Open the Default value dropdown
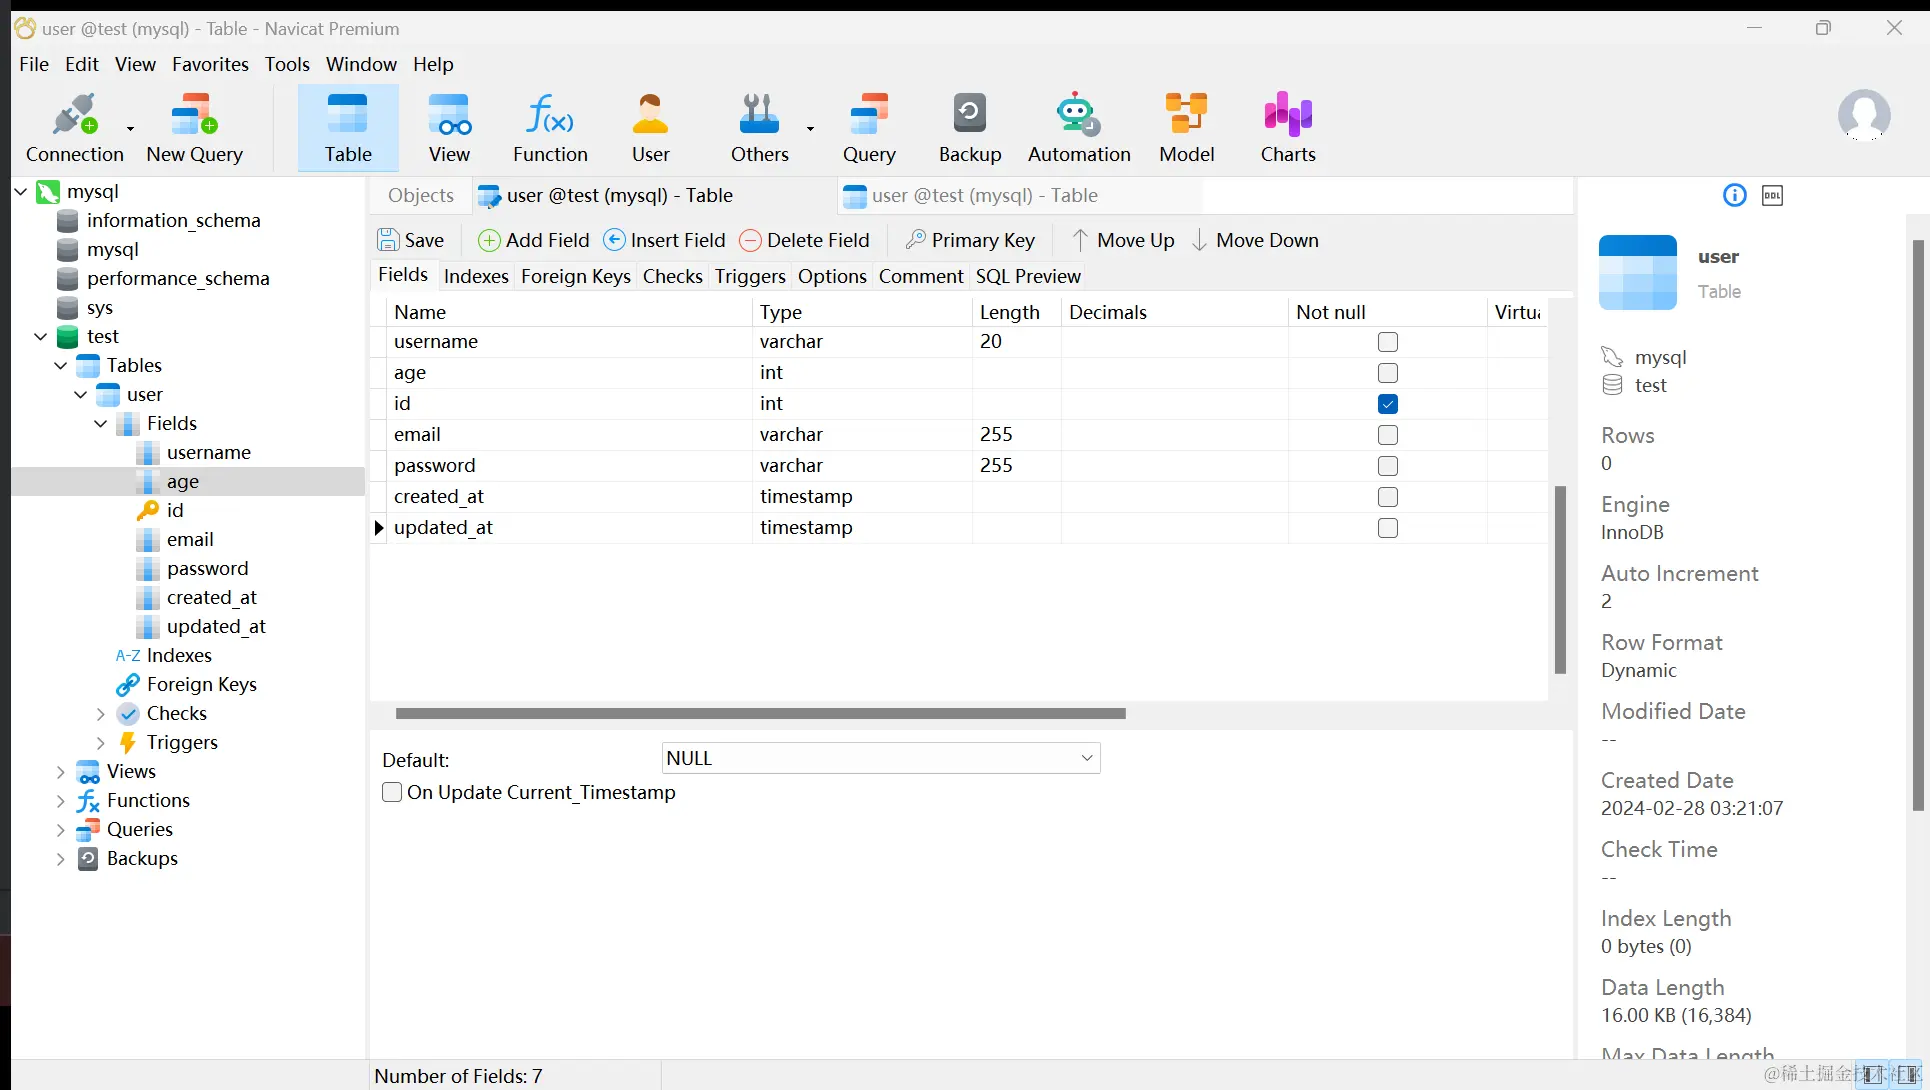Viewport: 1930px width, 1090px height. tap(881, 758)
